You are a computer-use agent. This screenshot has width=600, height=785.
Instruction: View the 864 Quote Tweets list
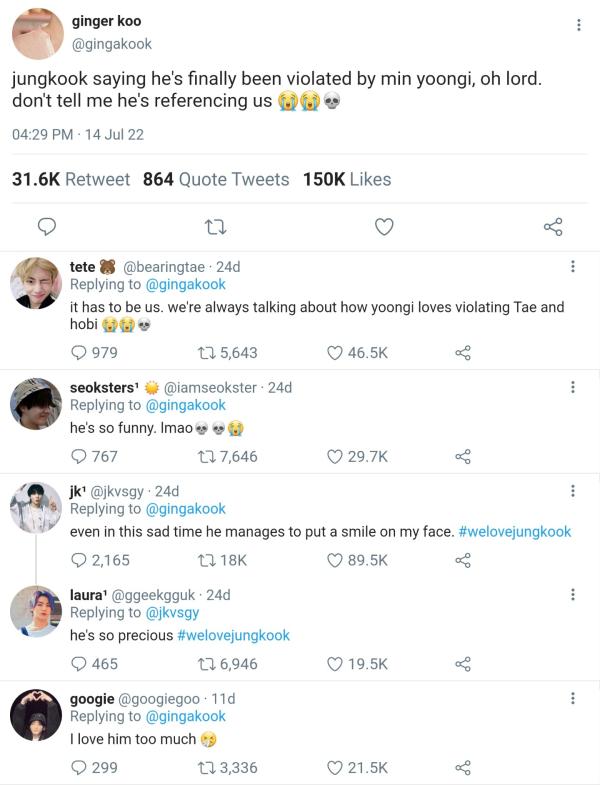coord(216,179)
